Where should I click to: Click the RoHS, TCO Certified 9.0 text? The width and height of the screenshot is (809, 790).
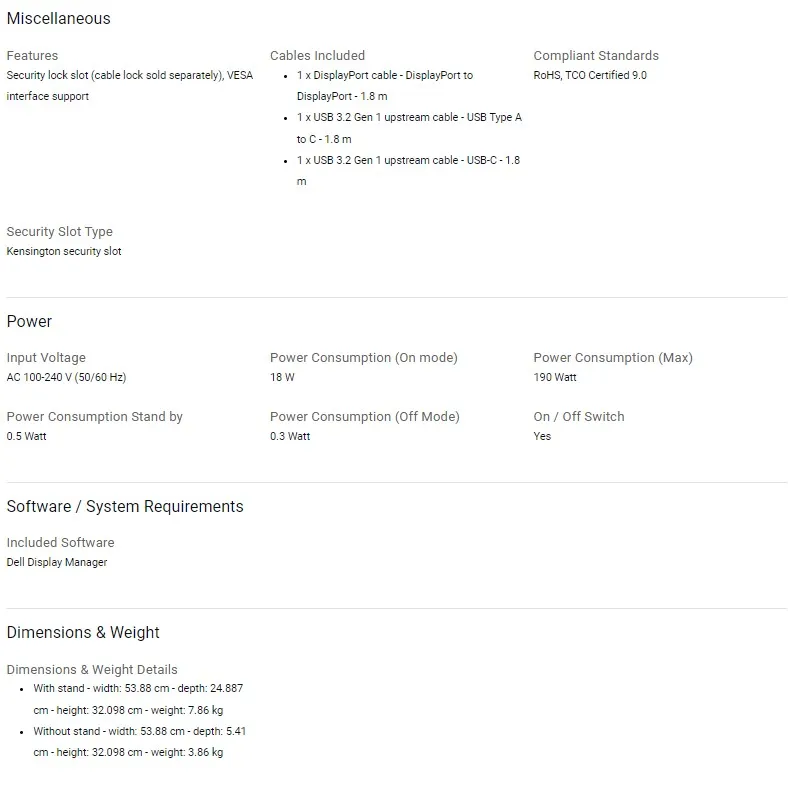590,76
